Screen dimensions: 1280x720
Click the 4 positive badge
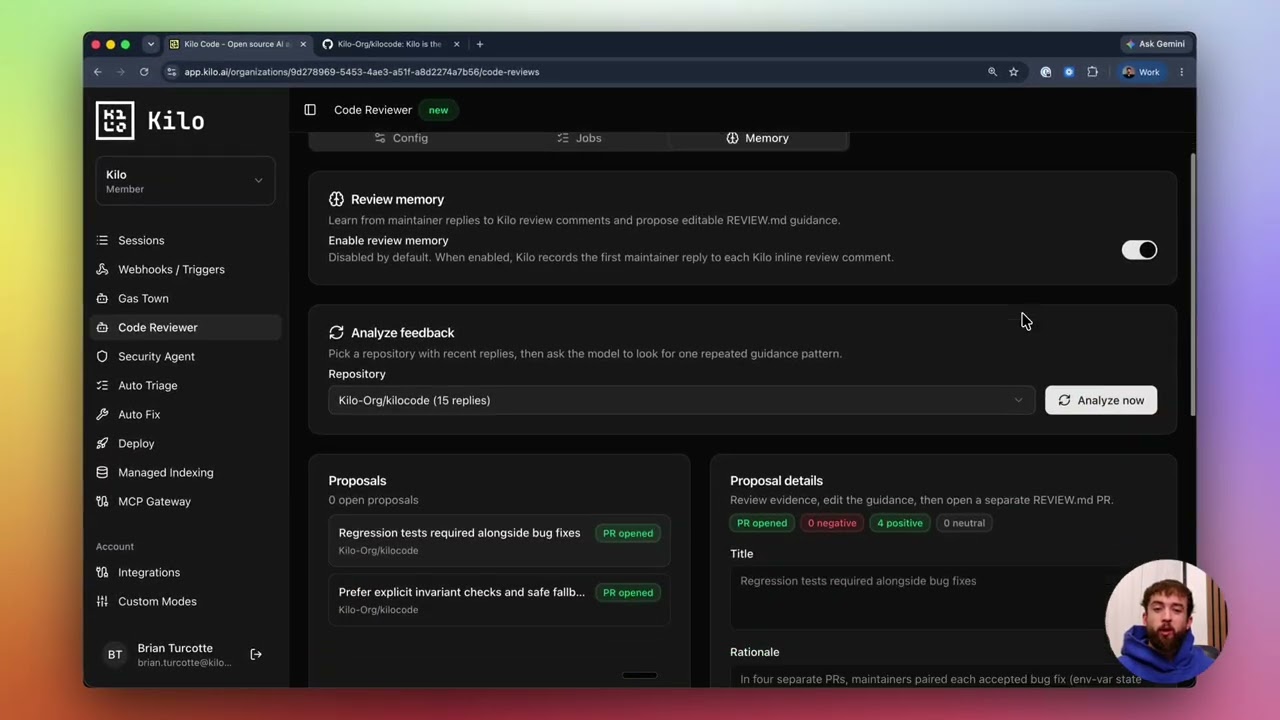(900, 523)
